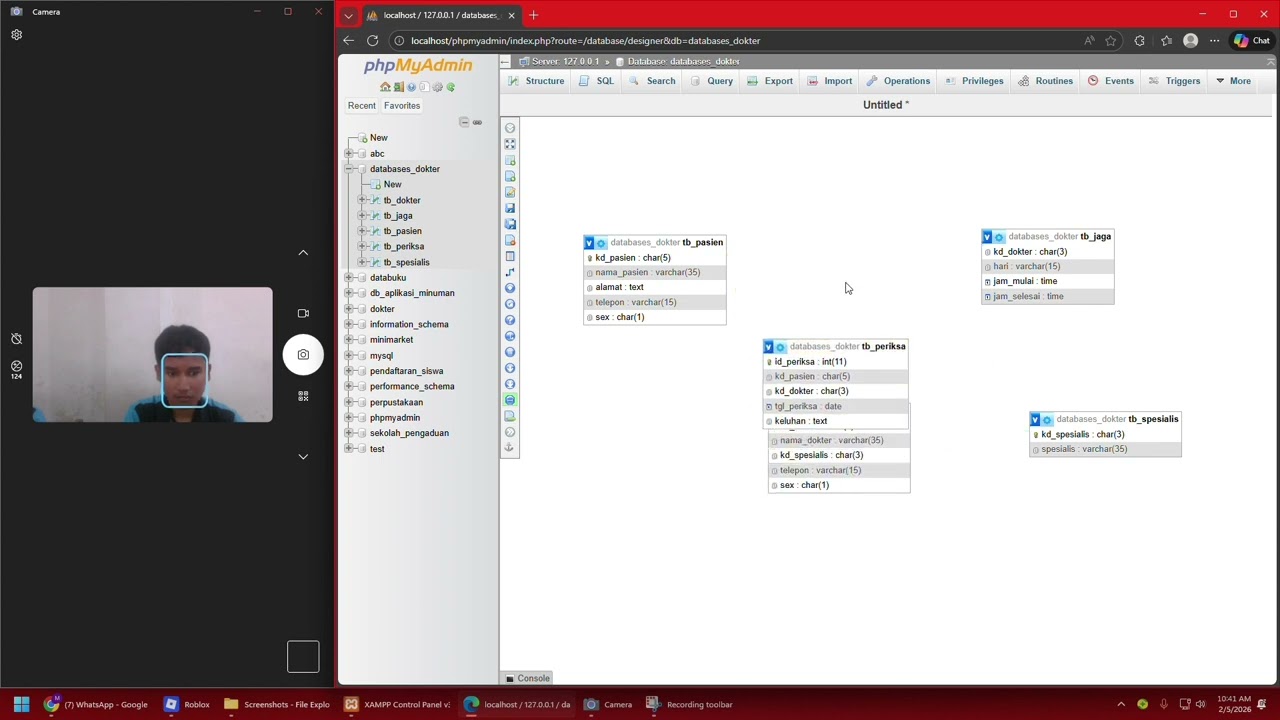
Task: Switch to the Search tab
Action: coord(652,81)
